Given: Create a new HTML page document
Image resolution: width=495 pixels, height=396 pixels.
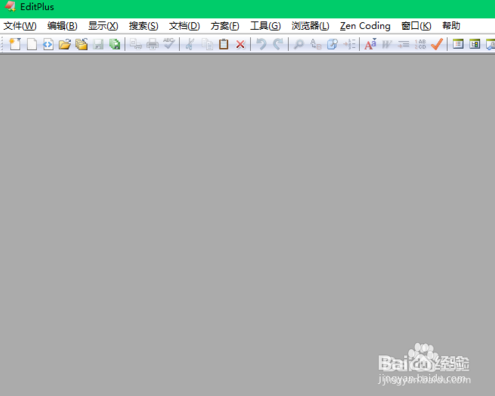Looking at the screenshot, I should tap(48, 44).
